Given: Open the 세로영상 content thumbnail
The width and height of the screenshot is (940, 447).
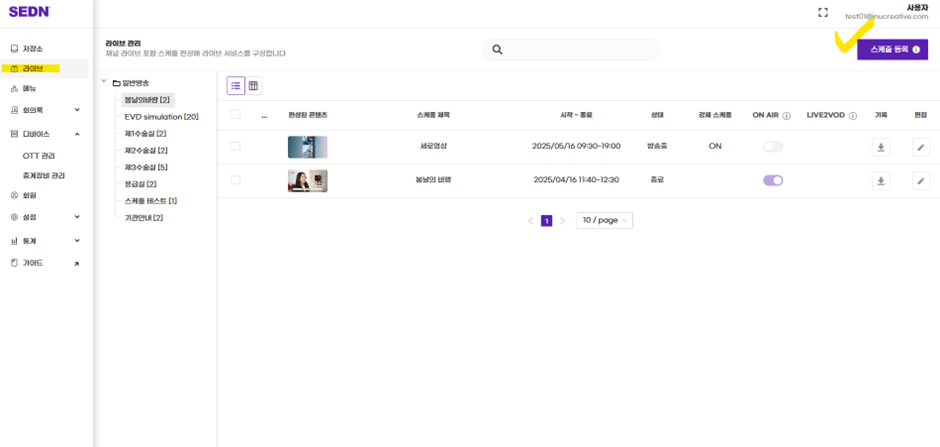Looking at the screenshot, I should 308,147.
